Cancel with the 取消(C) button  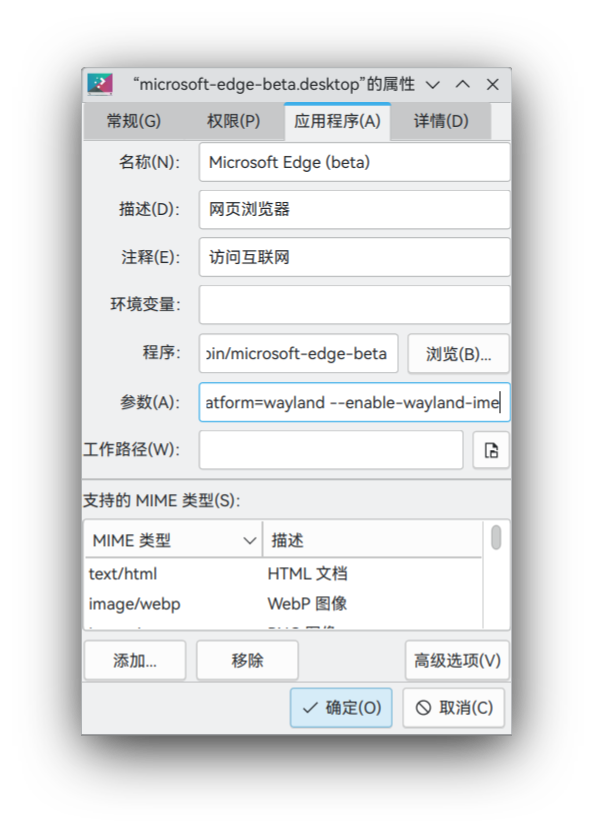pos(453,707)
